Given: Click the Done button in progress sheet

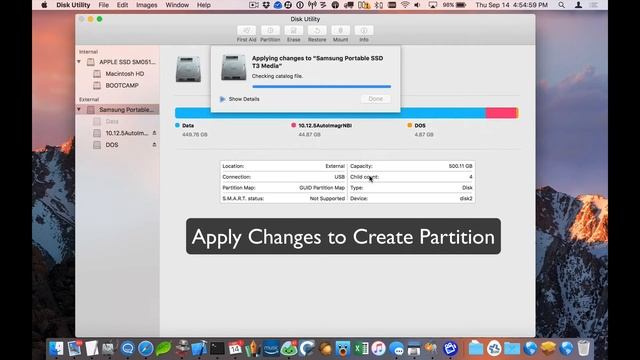Looking at the screenshot, I should pos(376,99).
